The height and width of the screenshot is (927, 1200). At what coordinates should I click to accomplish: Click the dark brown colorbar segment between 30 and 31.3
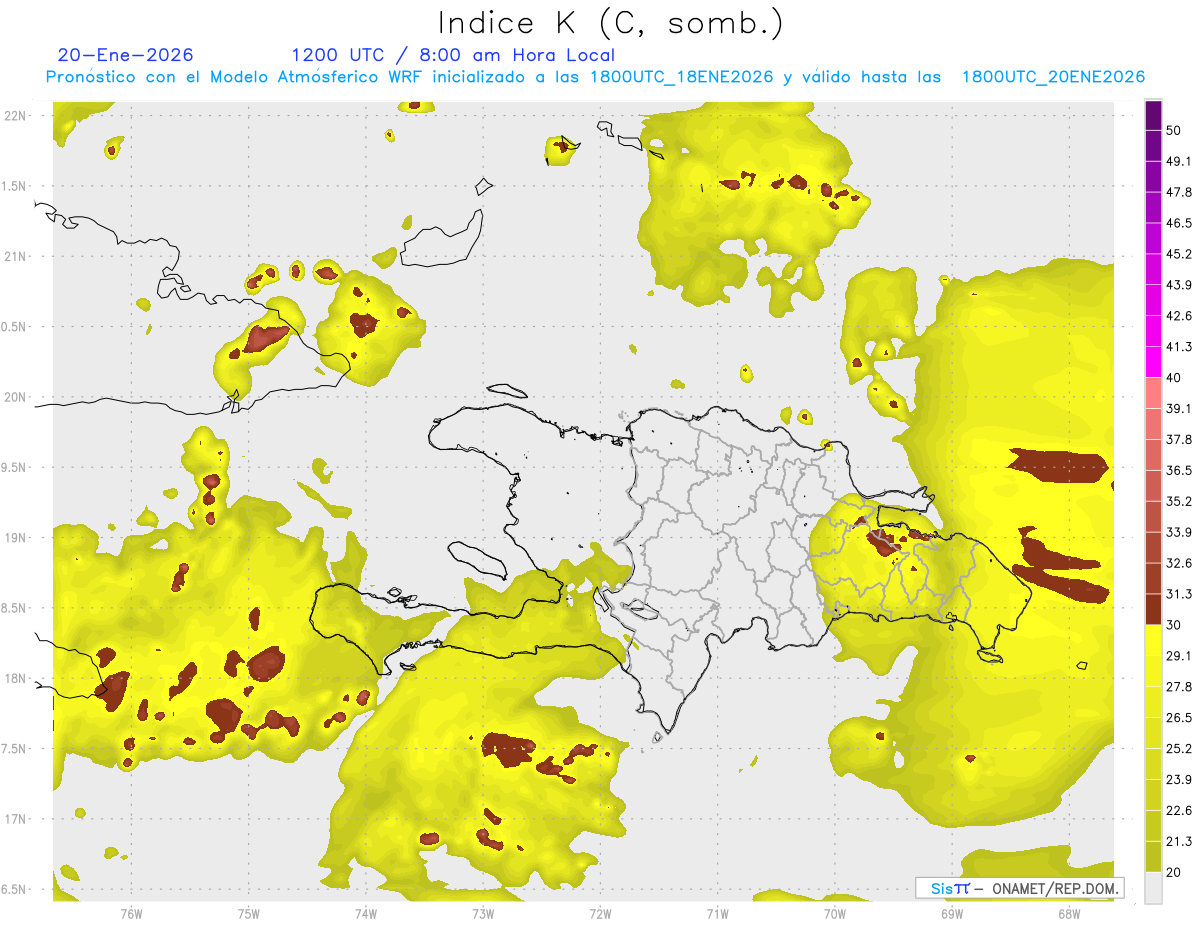click(1154, 609)
